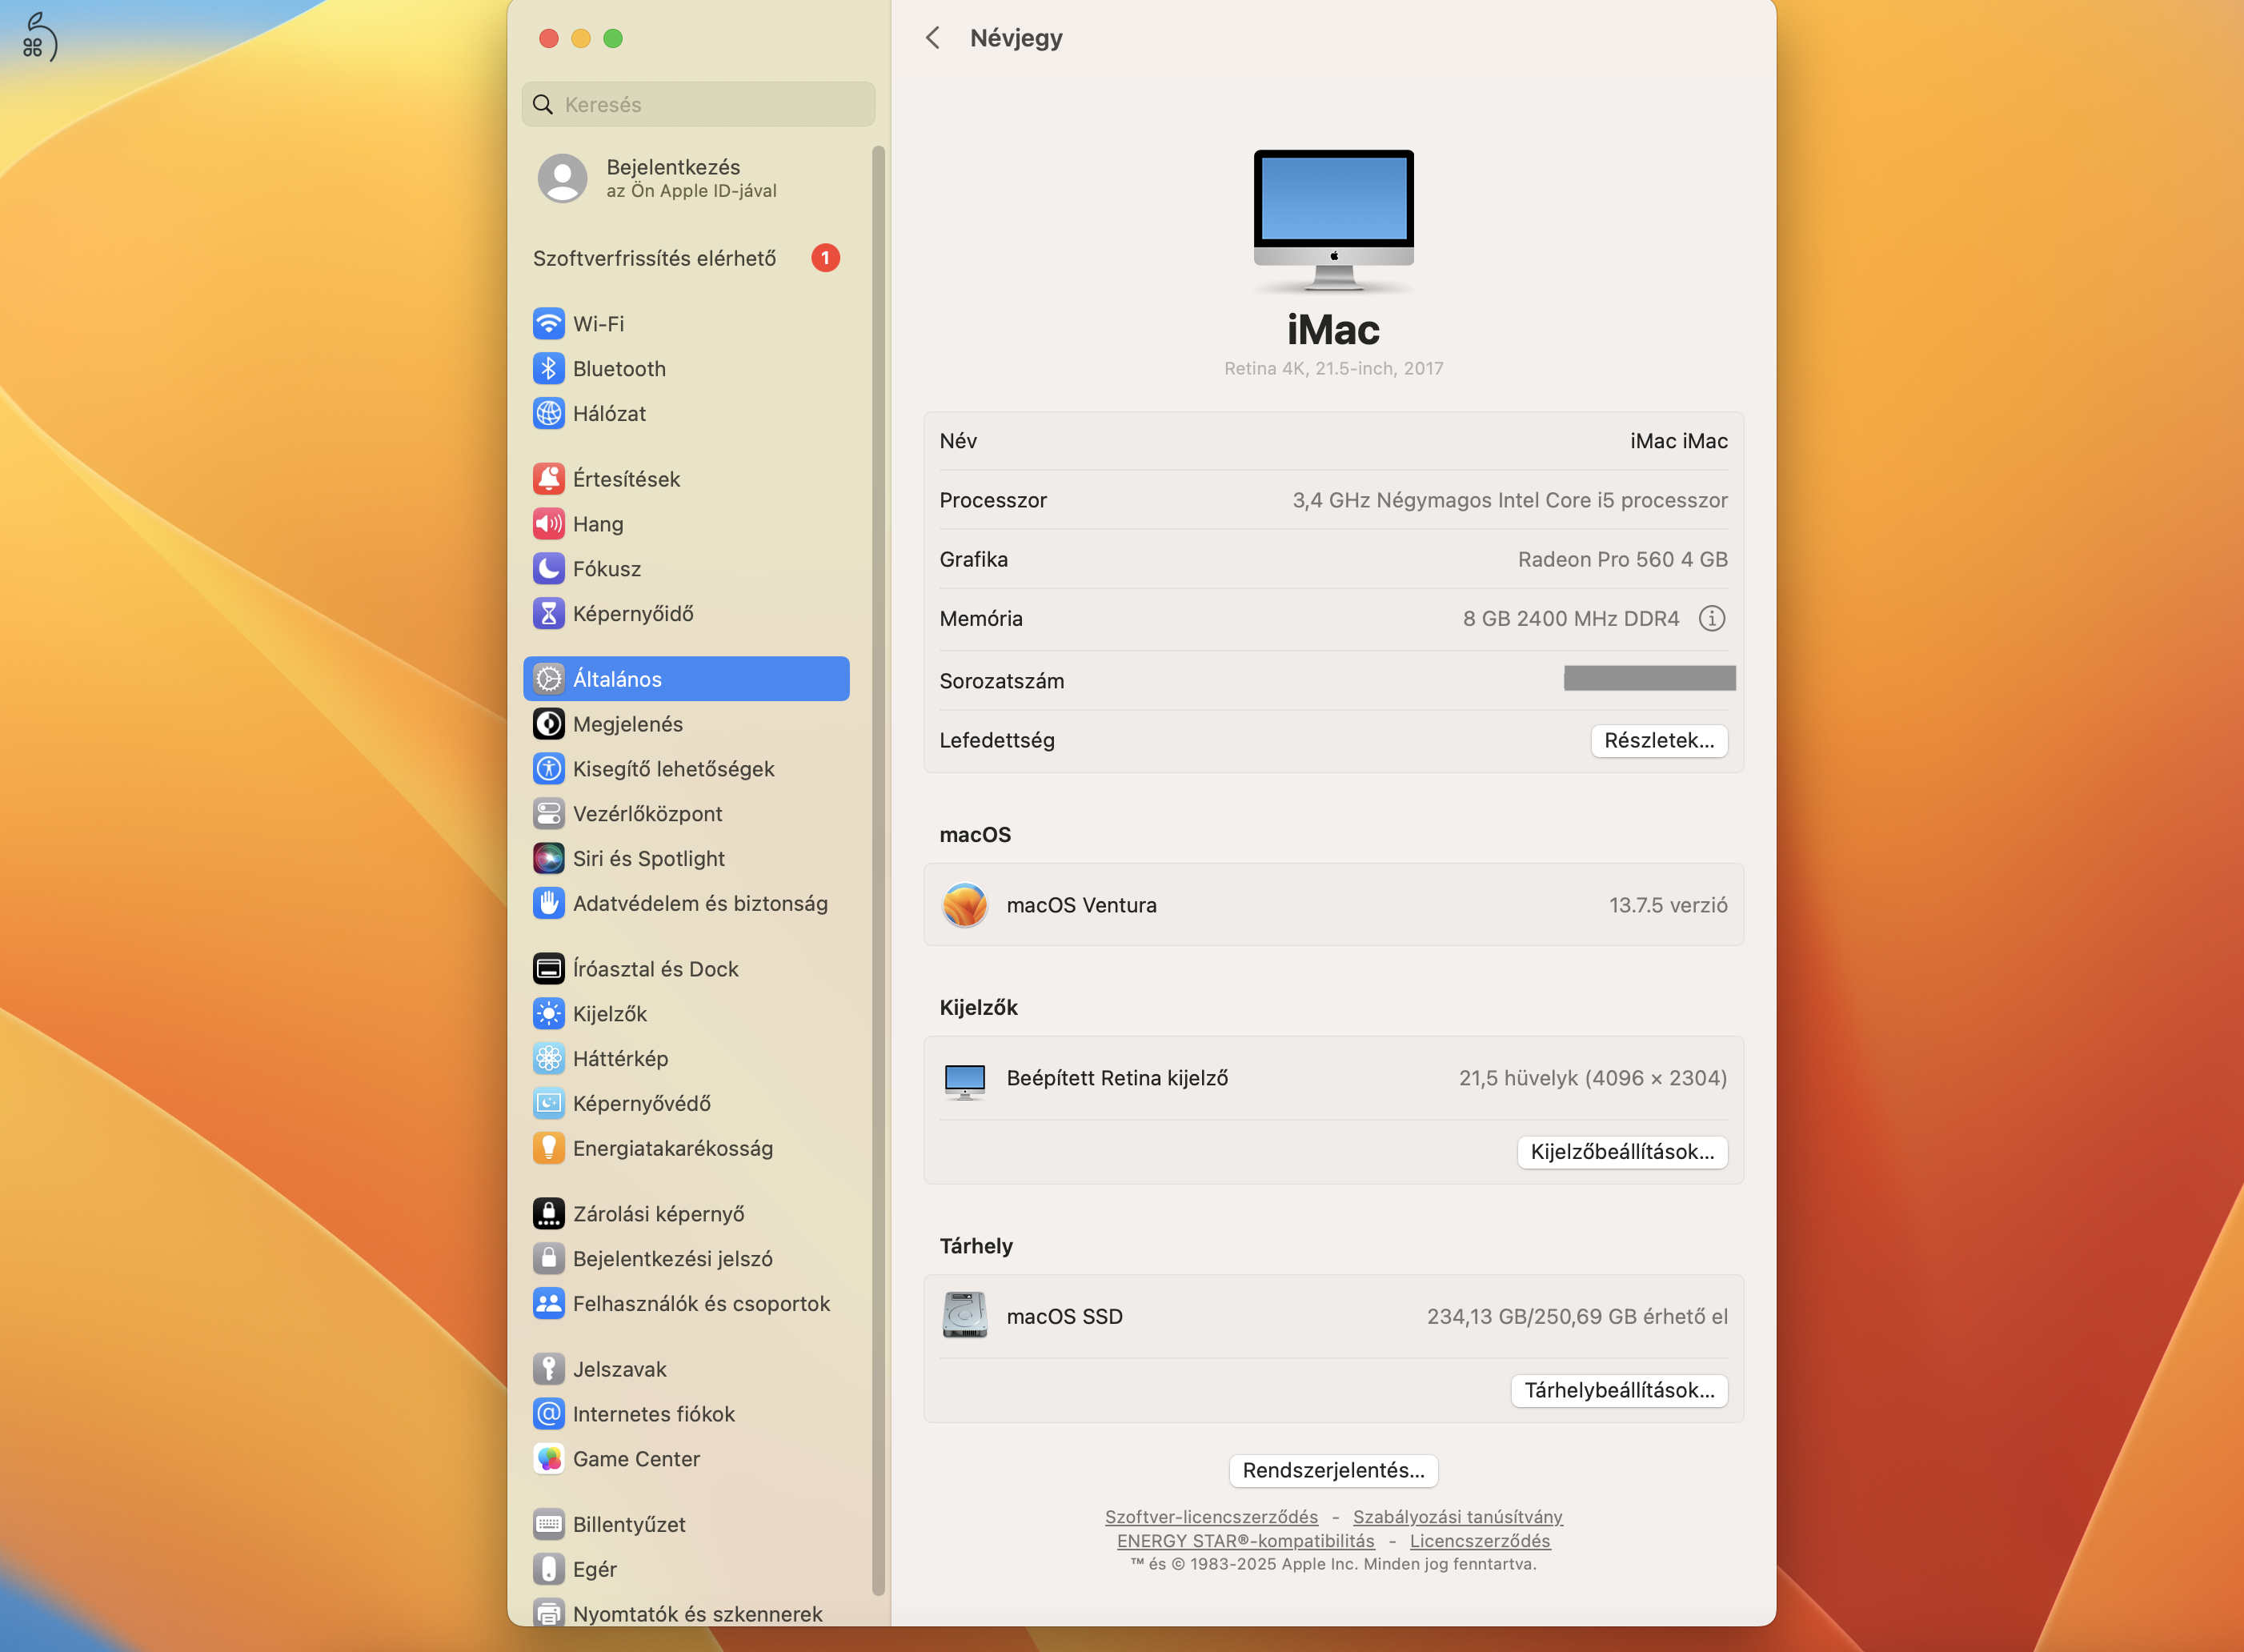Image resolution: width=2244 pixels, height=1652 pixels.
Task: Click in the Keresés search field
Action: [x=697, y=104]
